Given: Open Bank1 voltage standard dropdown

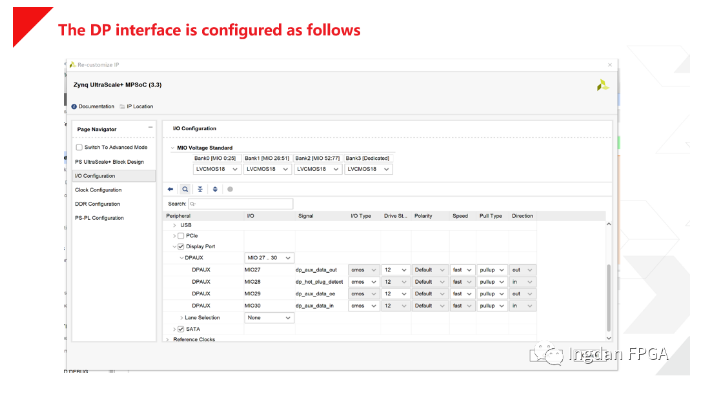Looking at the screenshot, I should pyautogui.click(x=267, y=169).
